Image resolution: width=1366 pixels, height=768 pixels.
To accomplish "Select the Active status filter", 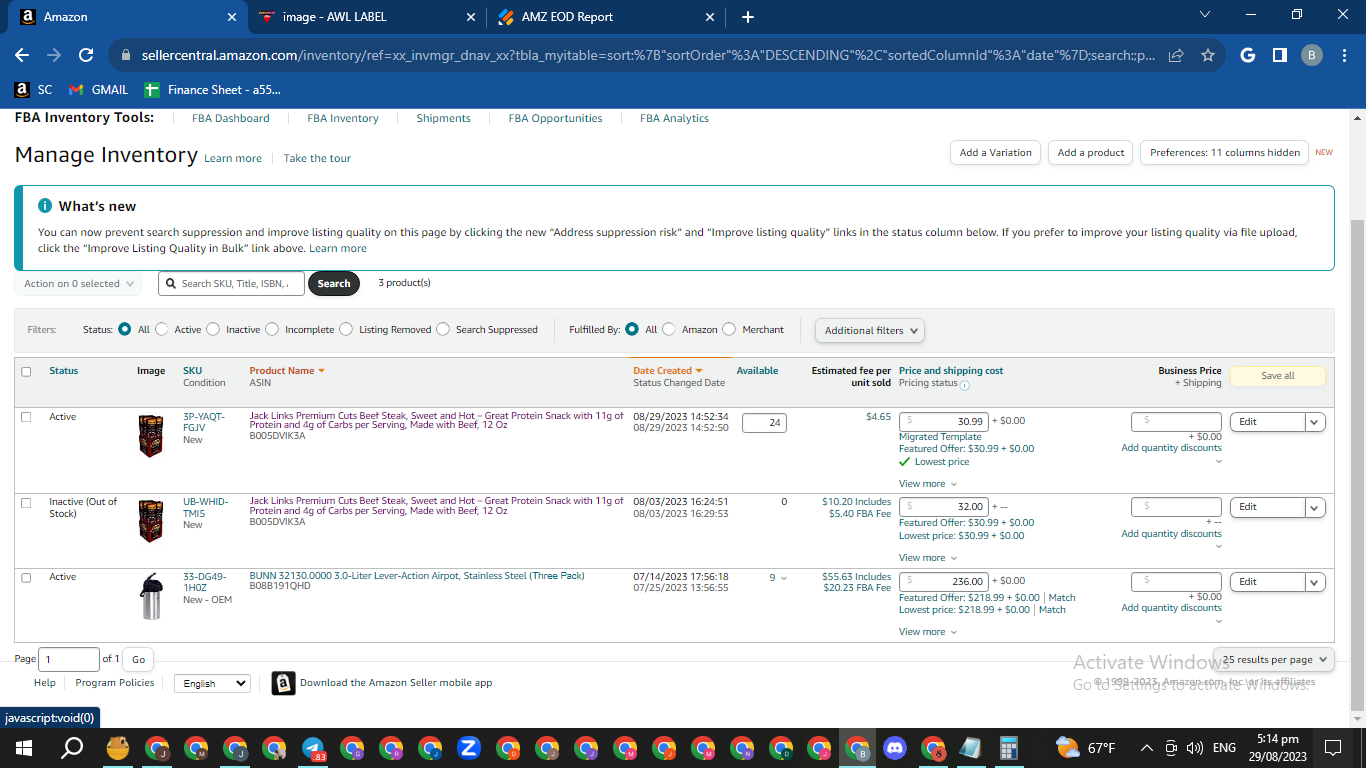I will (164, 329).
